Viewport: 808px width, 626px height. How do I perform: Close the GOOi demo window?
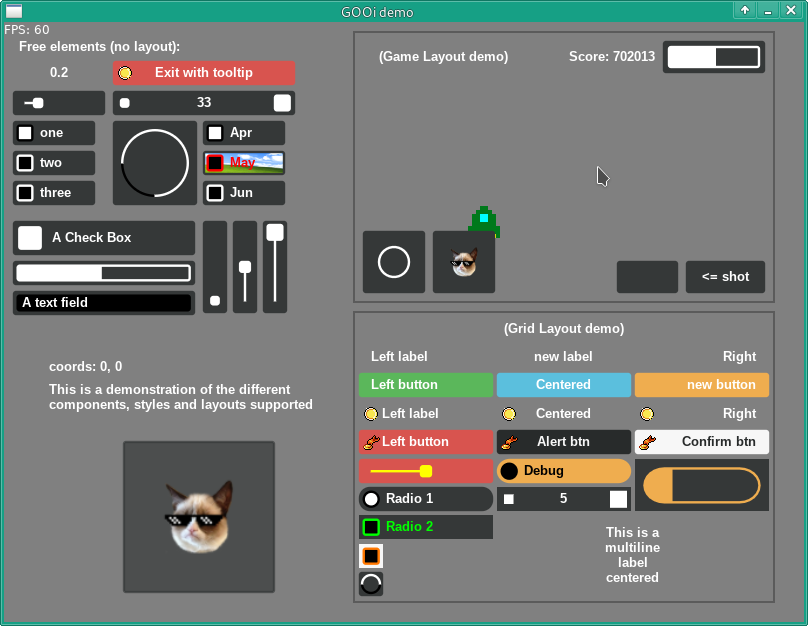(x=791, y=10)
